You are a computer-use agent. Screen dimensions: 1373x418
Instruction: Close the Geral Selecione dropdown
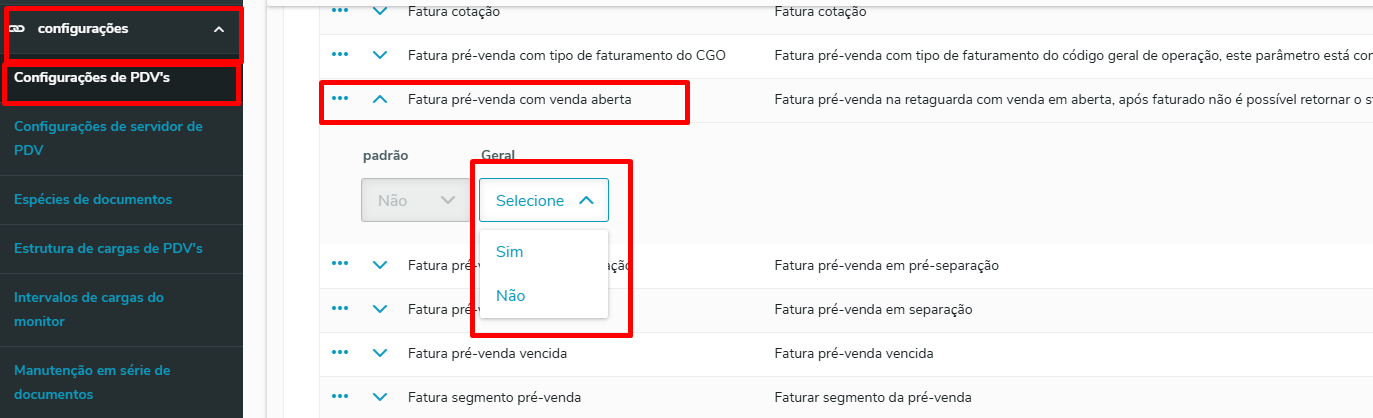click(x=544, y=200)
